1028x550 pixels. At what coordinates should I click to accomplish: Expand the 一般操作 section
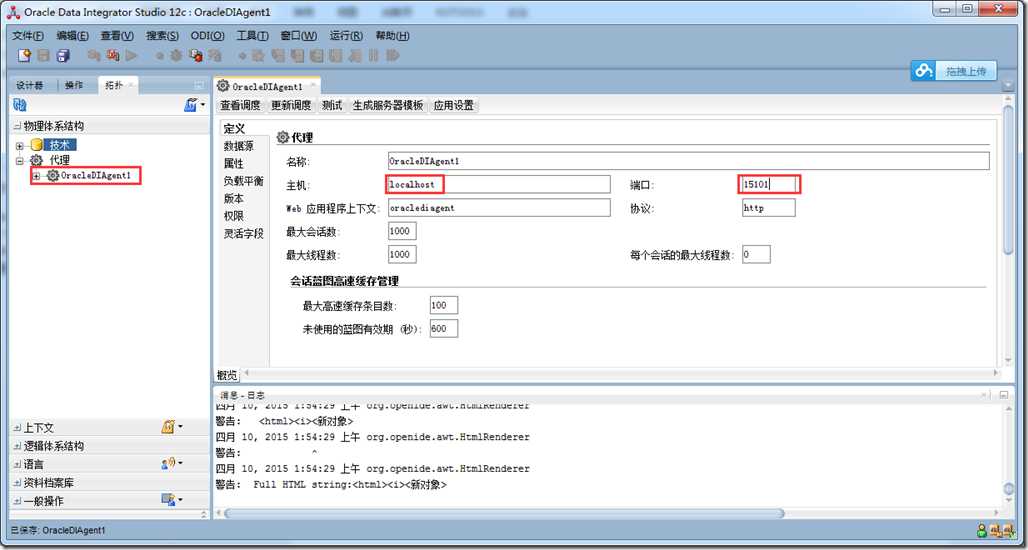pos(17,501)
